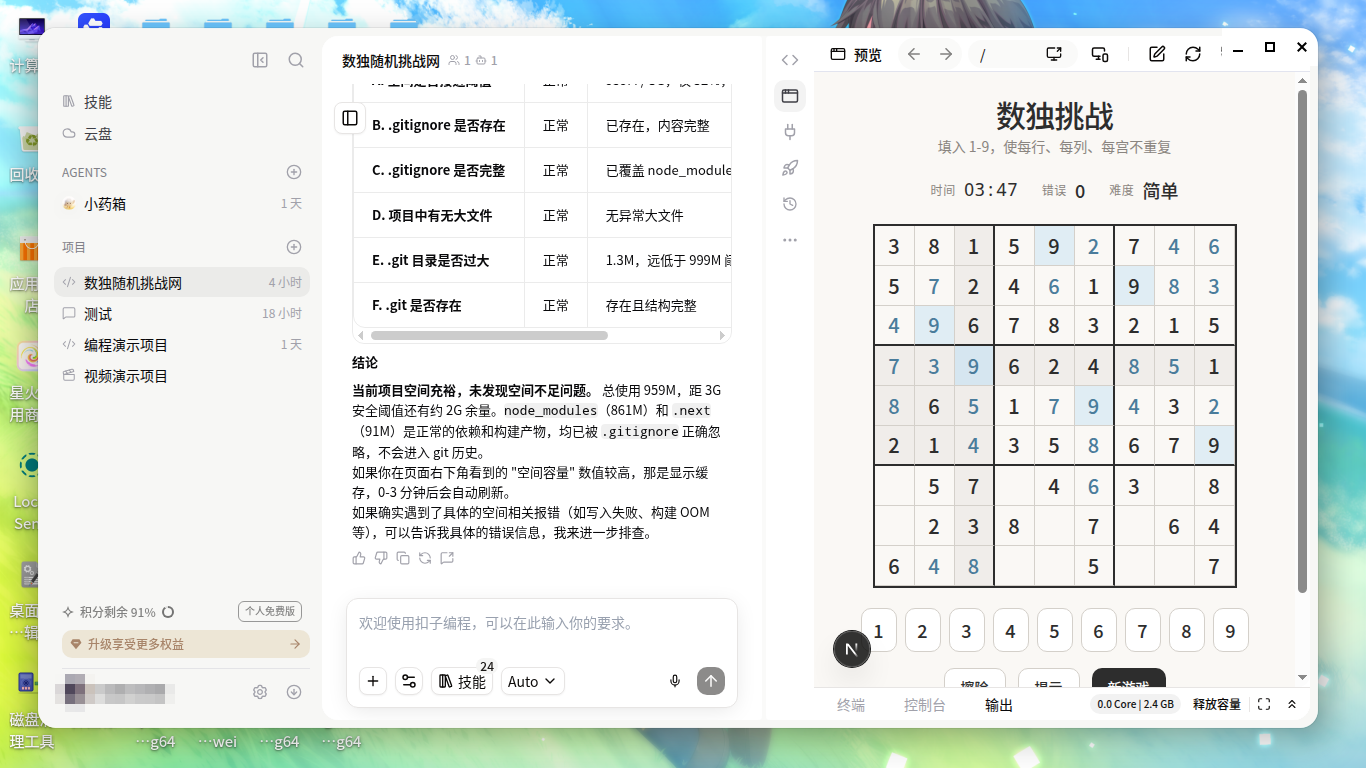
Task: Expand the bottom panel chevron
Action: point(1292,704)
